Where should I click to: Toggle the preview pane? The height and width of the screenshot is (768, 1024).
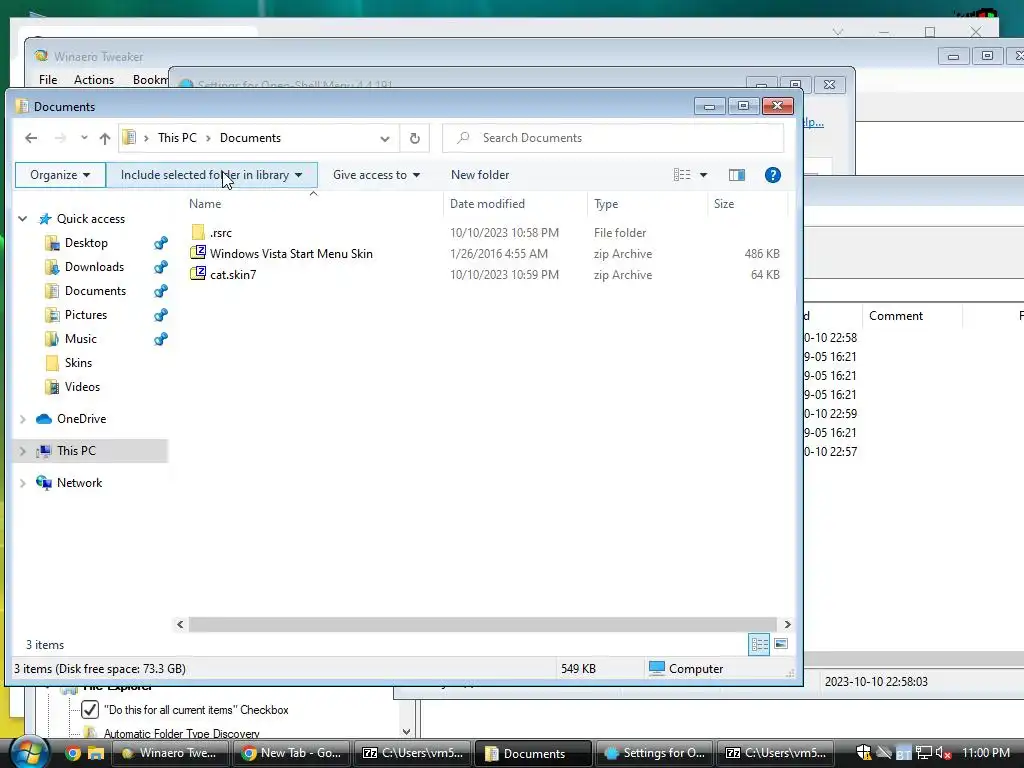tap(737, 175)
